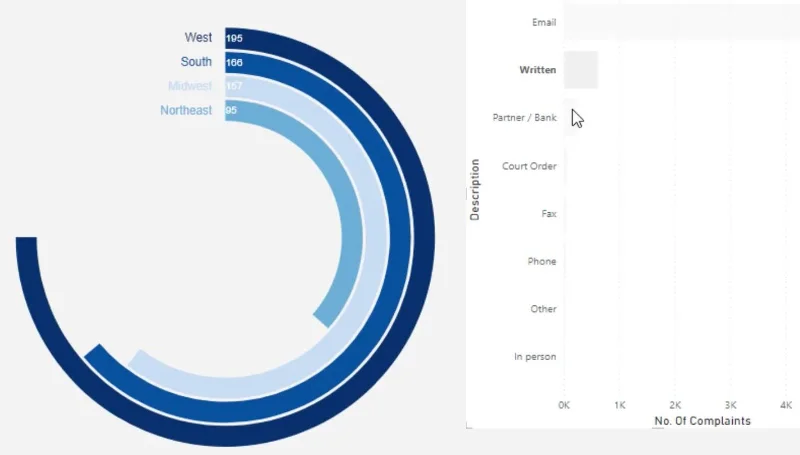Click the Written category label

point(538,70)
